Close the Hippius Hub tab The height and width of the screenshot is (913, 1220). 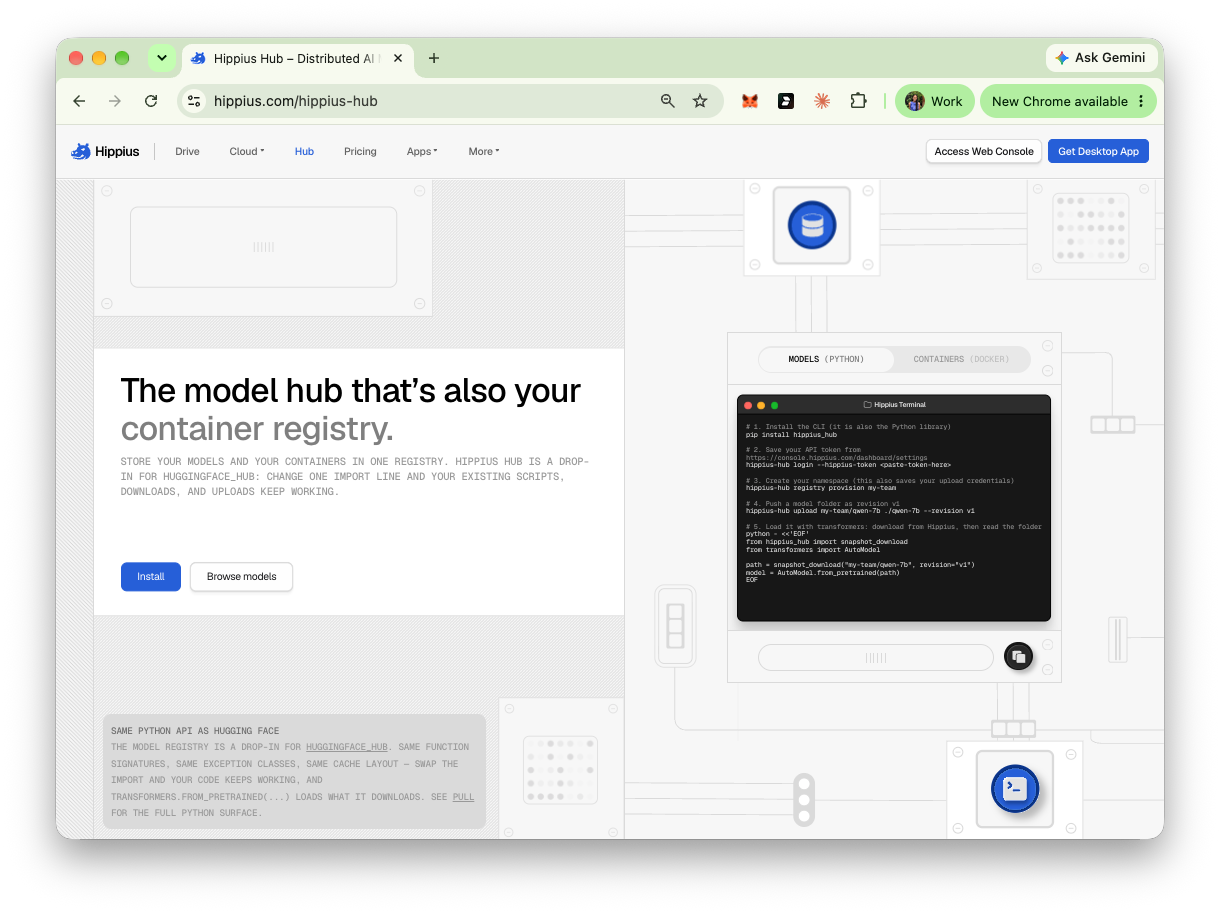pos(398,58)
